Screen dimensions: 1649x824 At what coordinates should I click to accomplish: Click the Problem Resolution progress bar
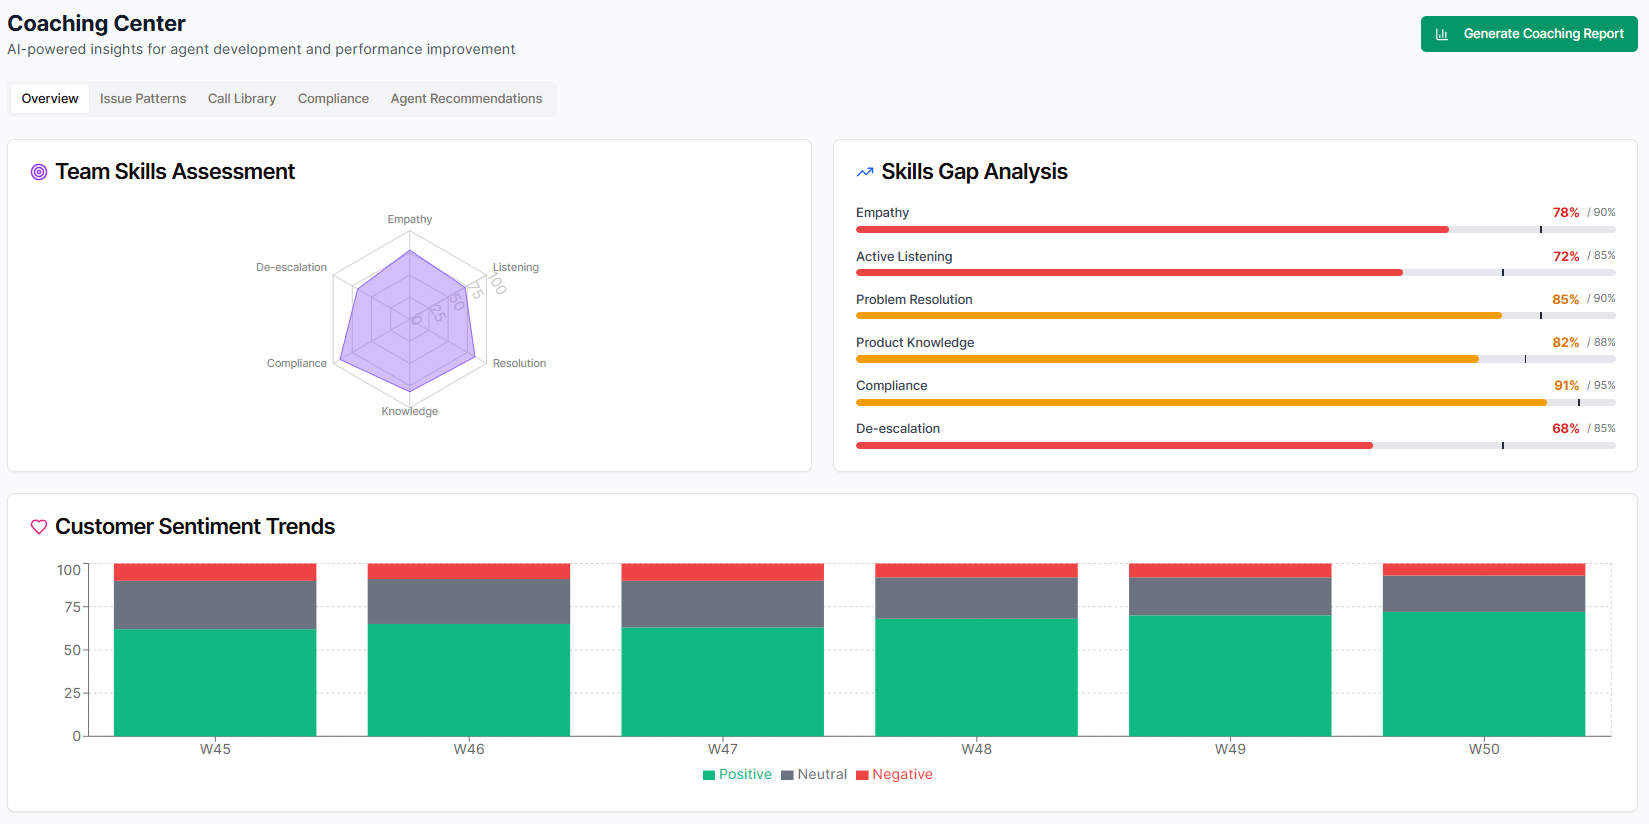(x=1236, y=316)
